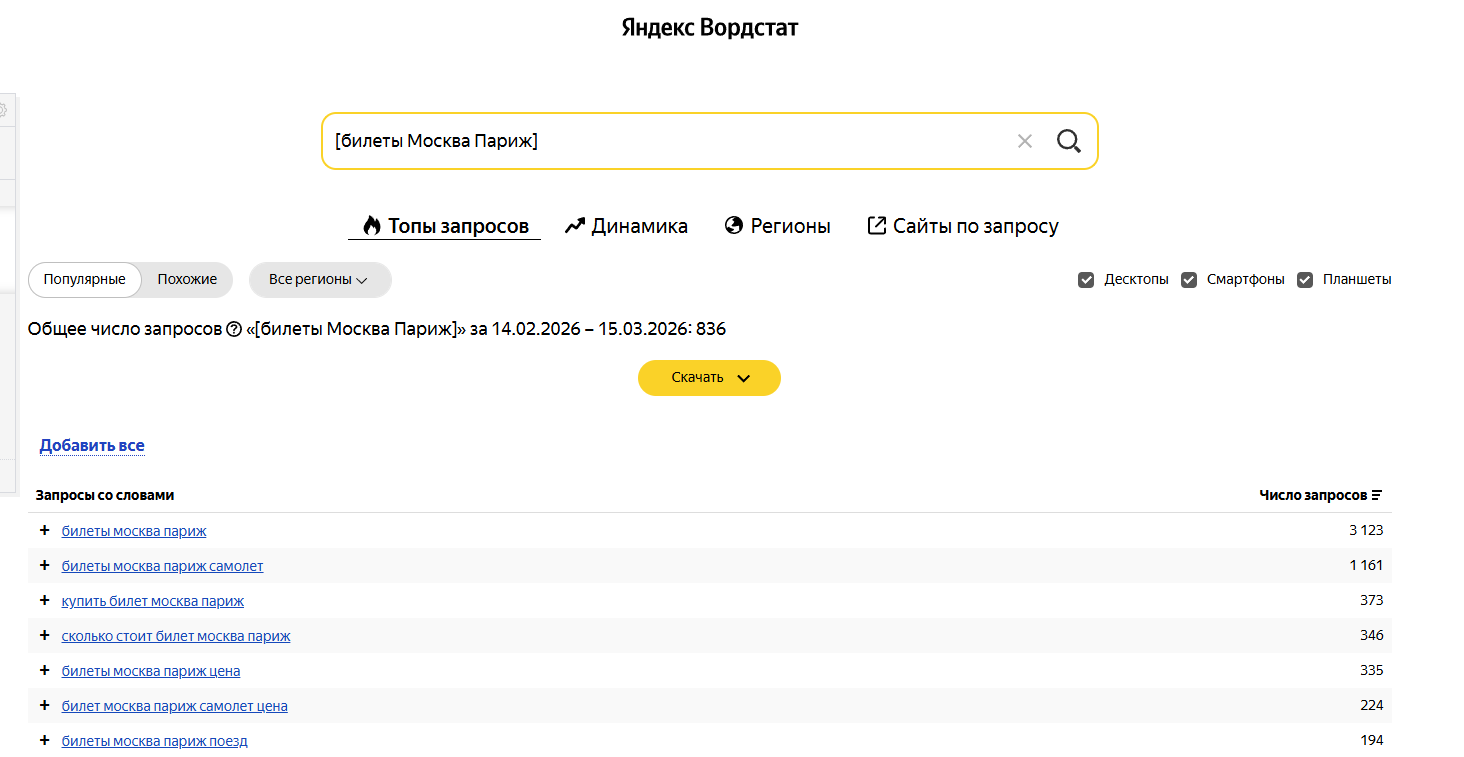
Task: Click the Добавить все link
Action: pos(92,445)
